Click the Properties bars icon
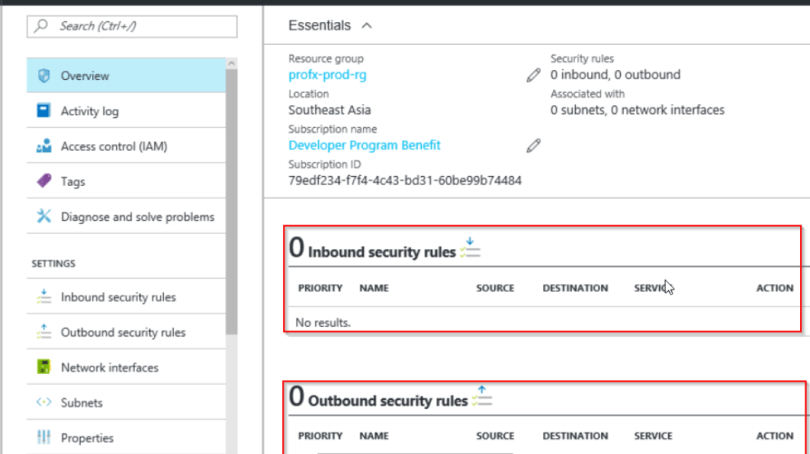 pyautogui.click(x=43, y=438)
